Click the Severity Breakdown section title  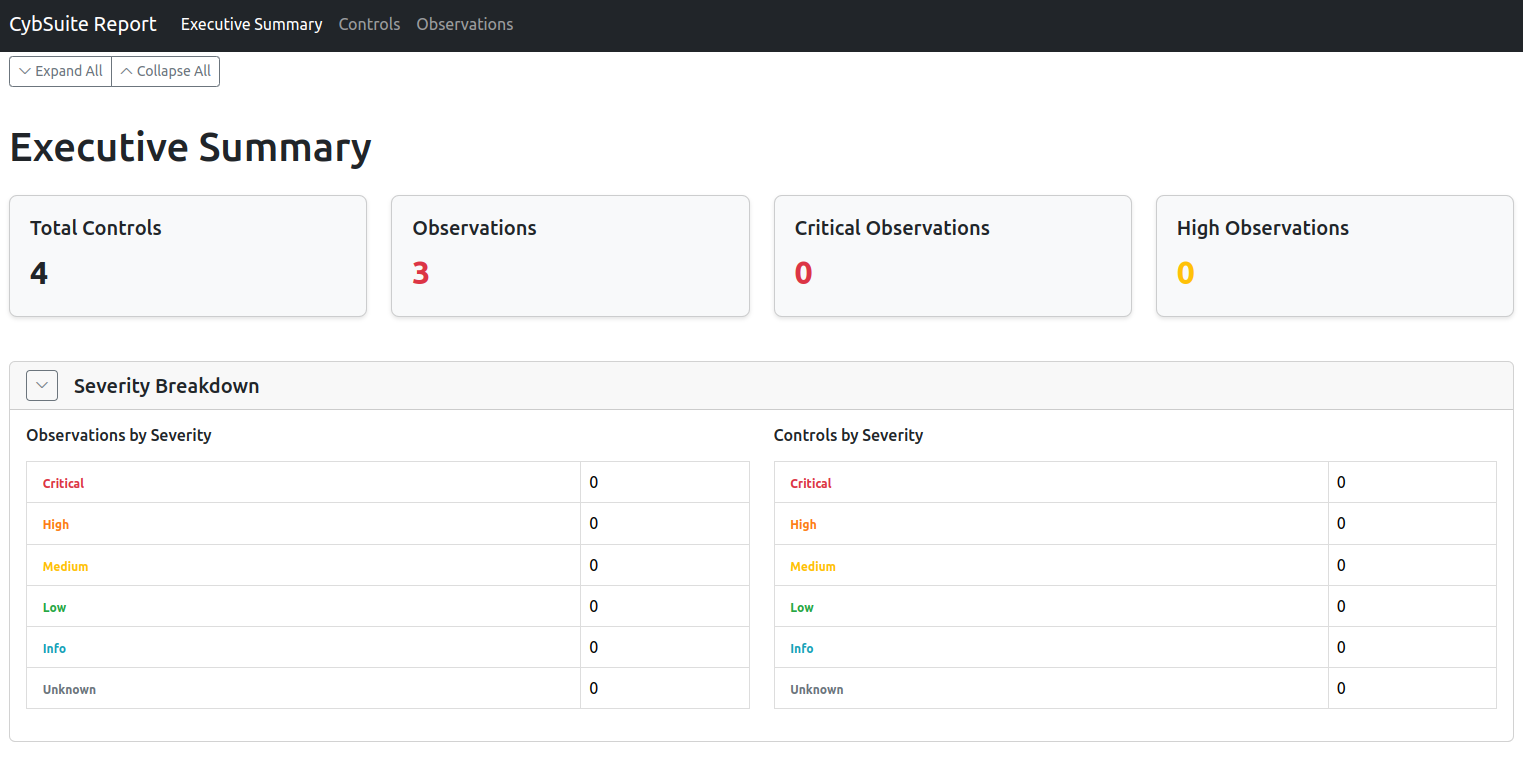166,386
